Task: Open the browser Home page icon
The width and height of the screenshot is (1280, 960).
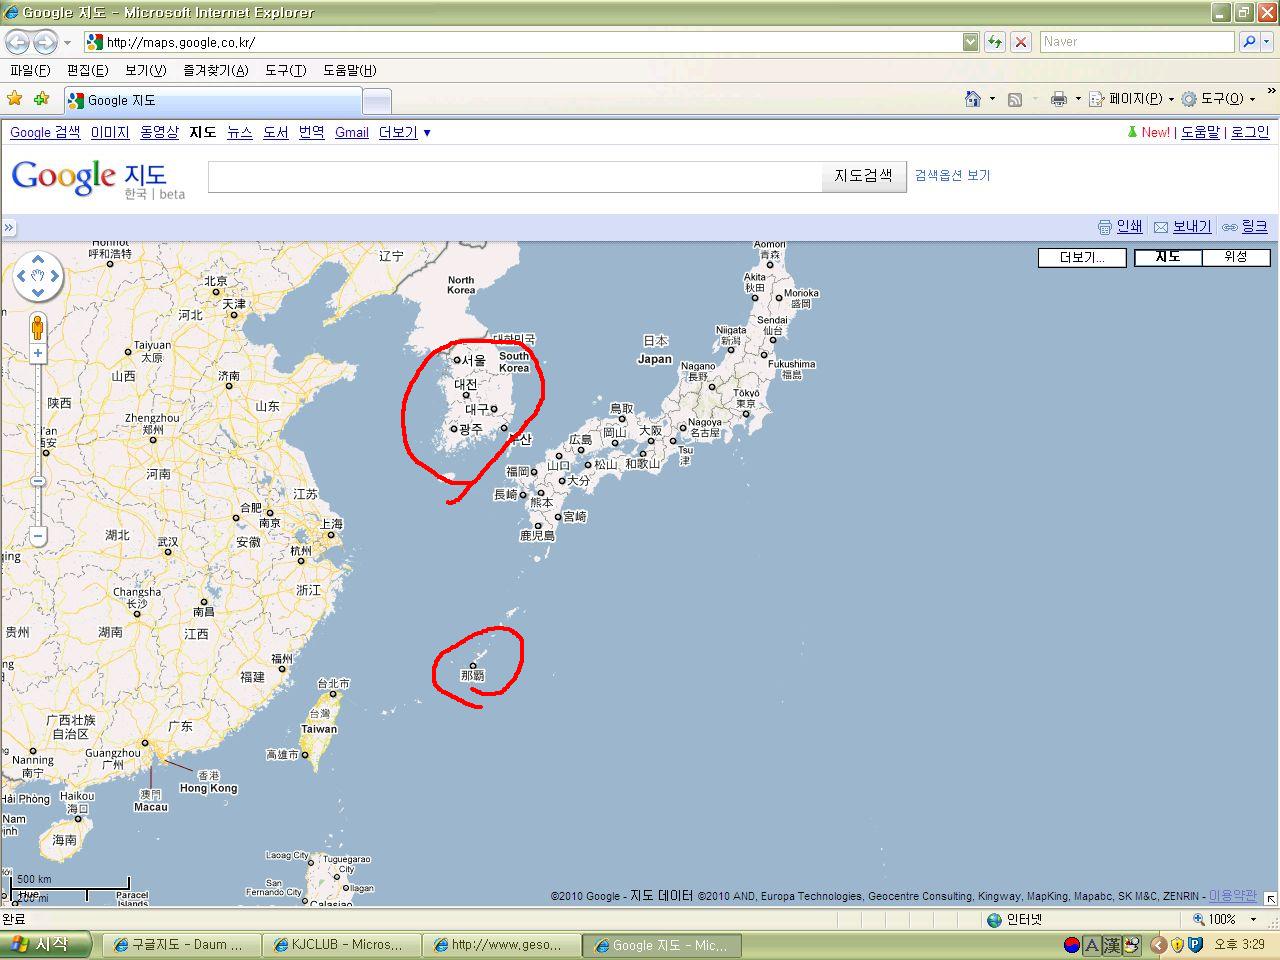Action: [x=972, y=99]
